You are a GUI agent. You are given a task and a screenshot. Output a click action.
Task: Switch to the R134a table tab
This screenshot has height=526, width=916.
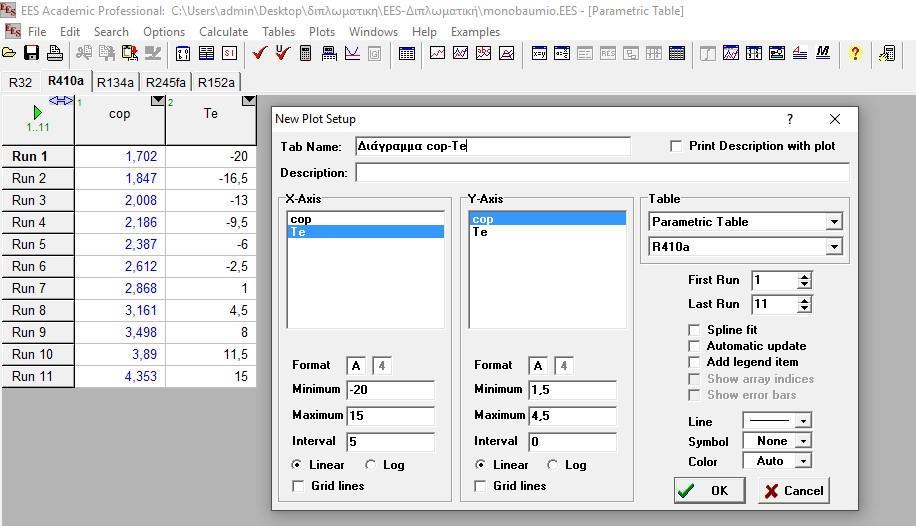tap(115, 82)
